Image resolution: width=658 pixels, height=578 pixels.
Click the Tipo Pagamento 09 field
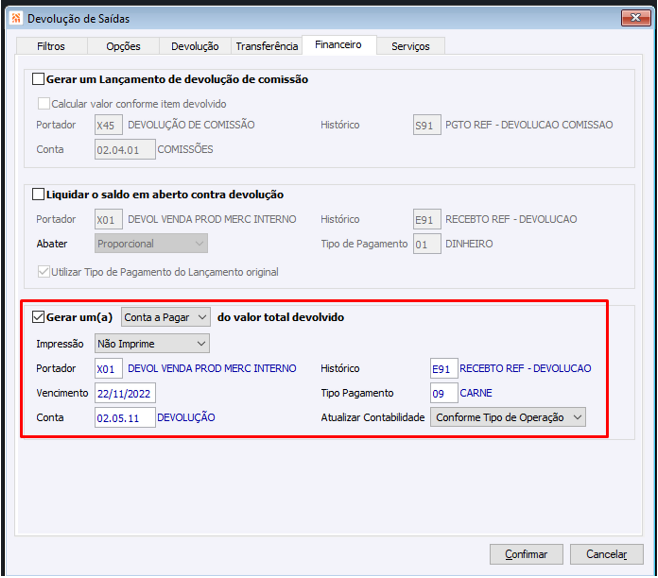tap(444, 393)
